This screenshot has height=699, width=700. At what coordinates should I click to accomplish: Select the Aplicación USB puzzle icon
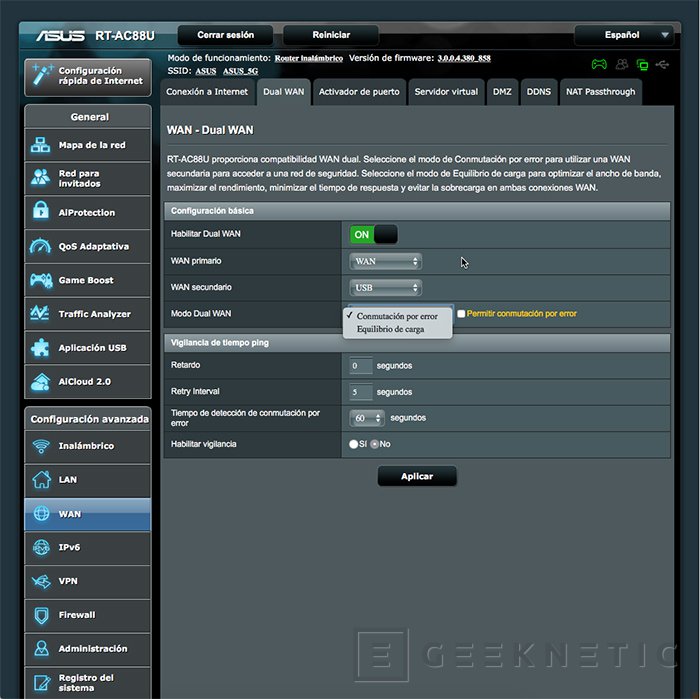tap(40, 347)
